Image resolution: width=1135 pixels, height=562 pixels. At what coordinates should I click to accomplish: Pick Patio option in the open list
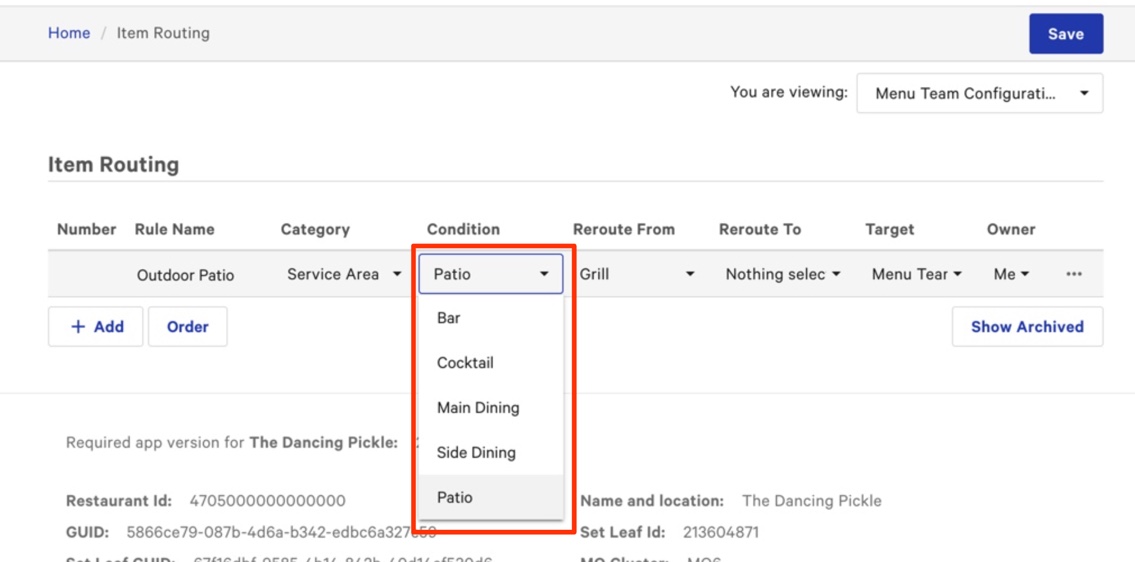(455, 498)
